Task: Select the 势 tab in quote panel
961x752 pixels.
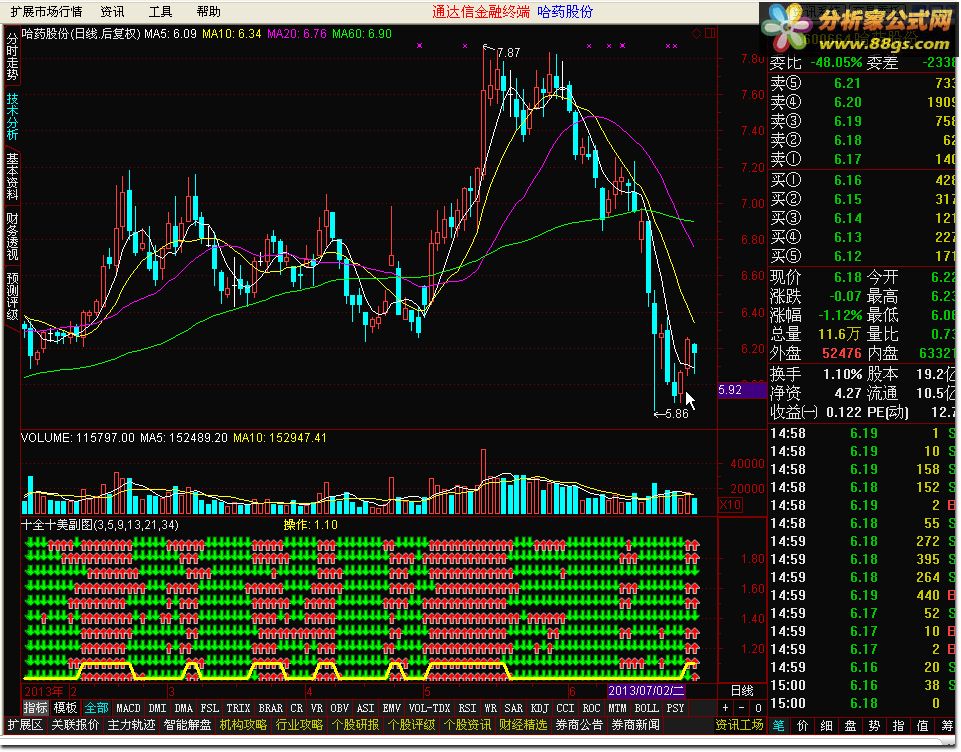Action: [x=874, y=726]
